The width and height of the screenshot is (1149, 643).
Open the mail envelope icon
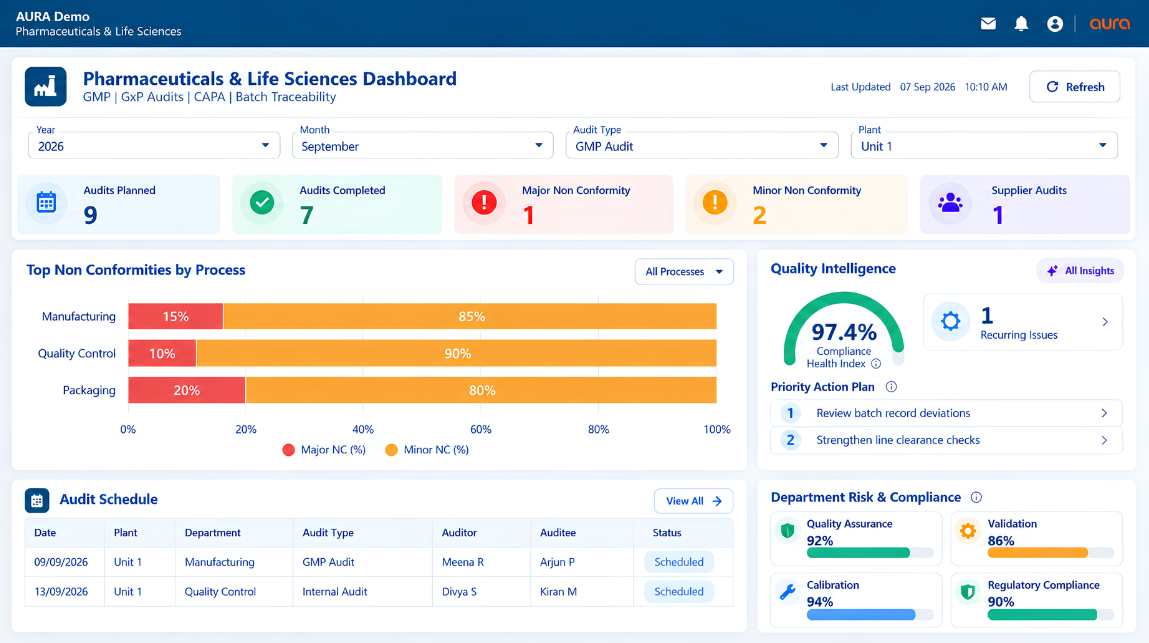[988, 23]
